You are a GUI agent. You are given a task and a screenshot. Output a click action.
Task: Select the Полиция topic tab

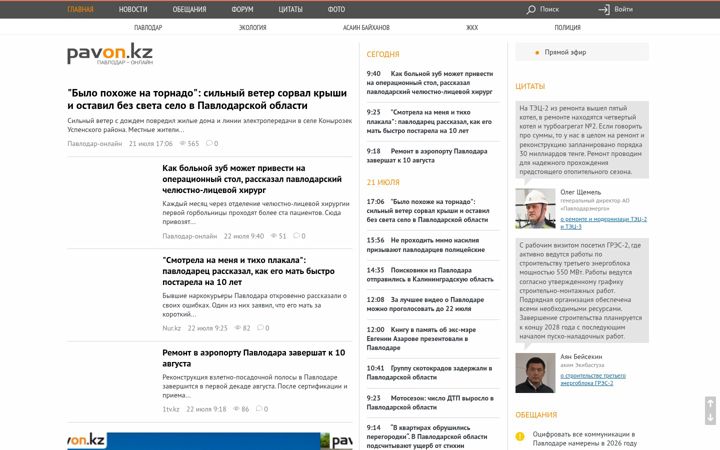[x=568, y=28]
